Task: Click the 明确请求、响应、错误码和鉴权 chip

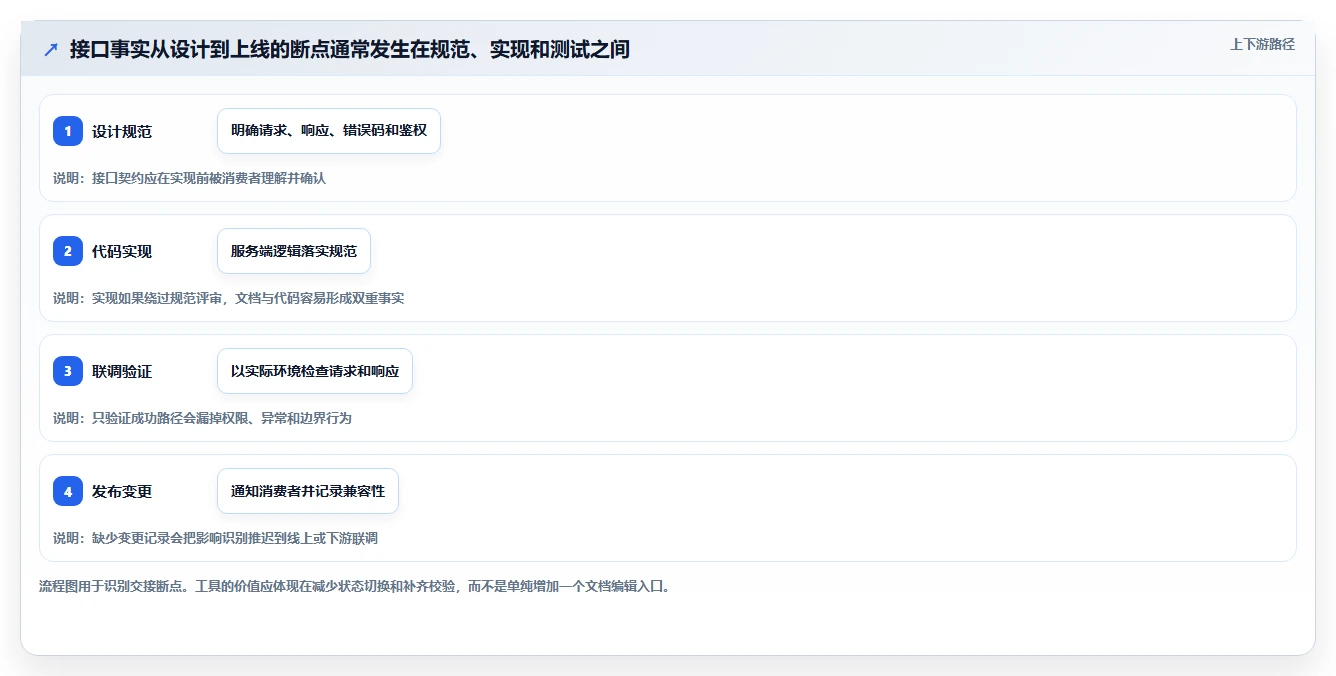Action: tap(329, 131)
